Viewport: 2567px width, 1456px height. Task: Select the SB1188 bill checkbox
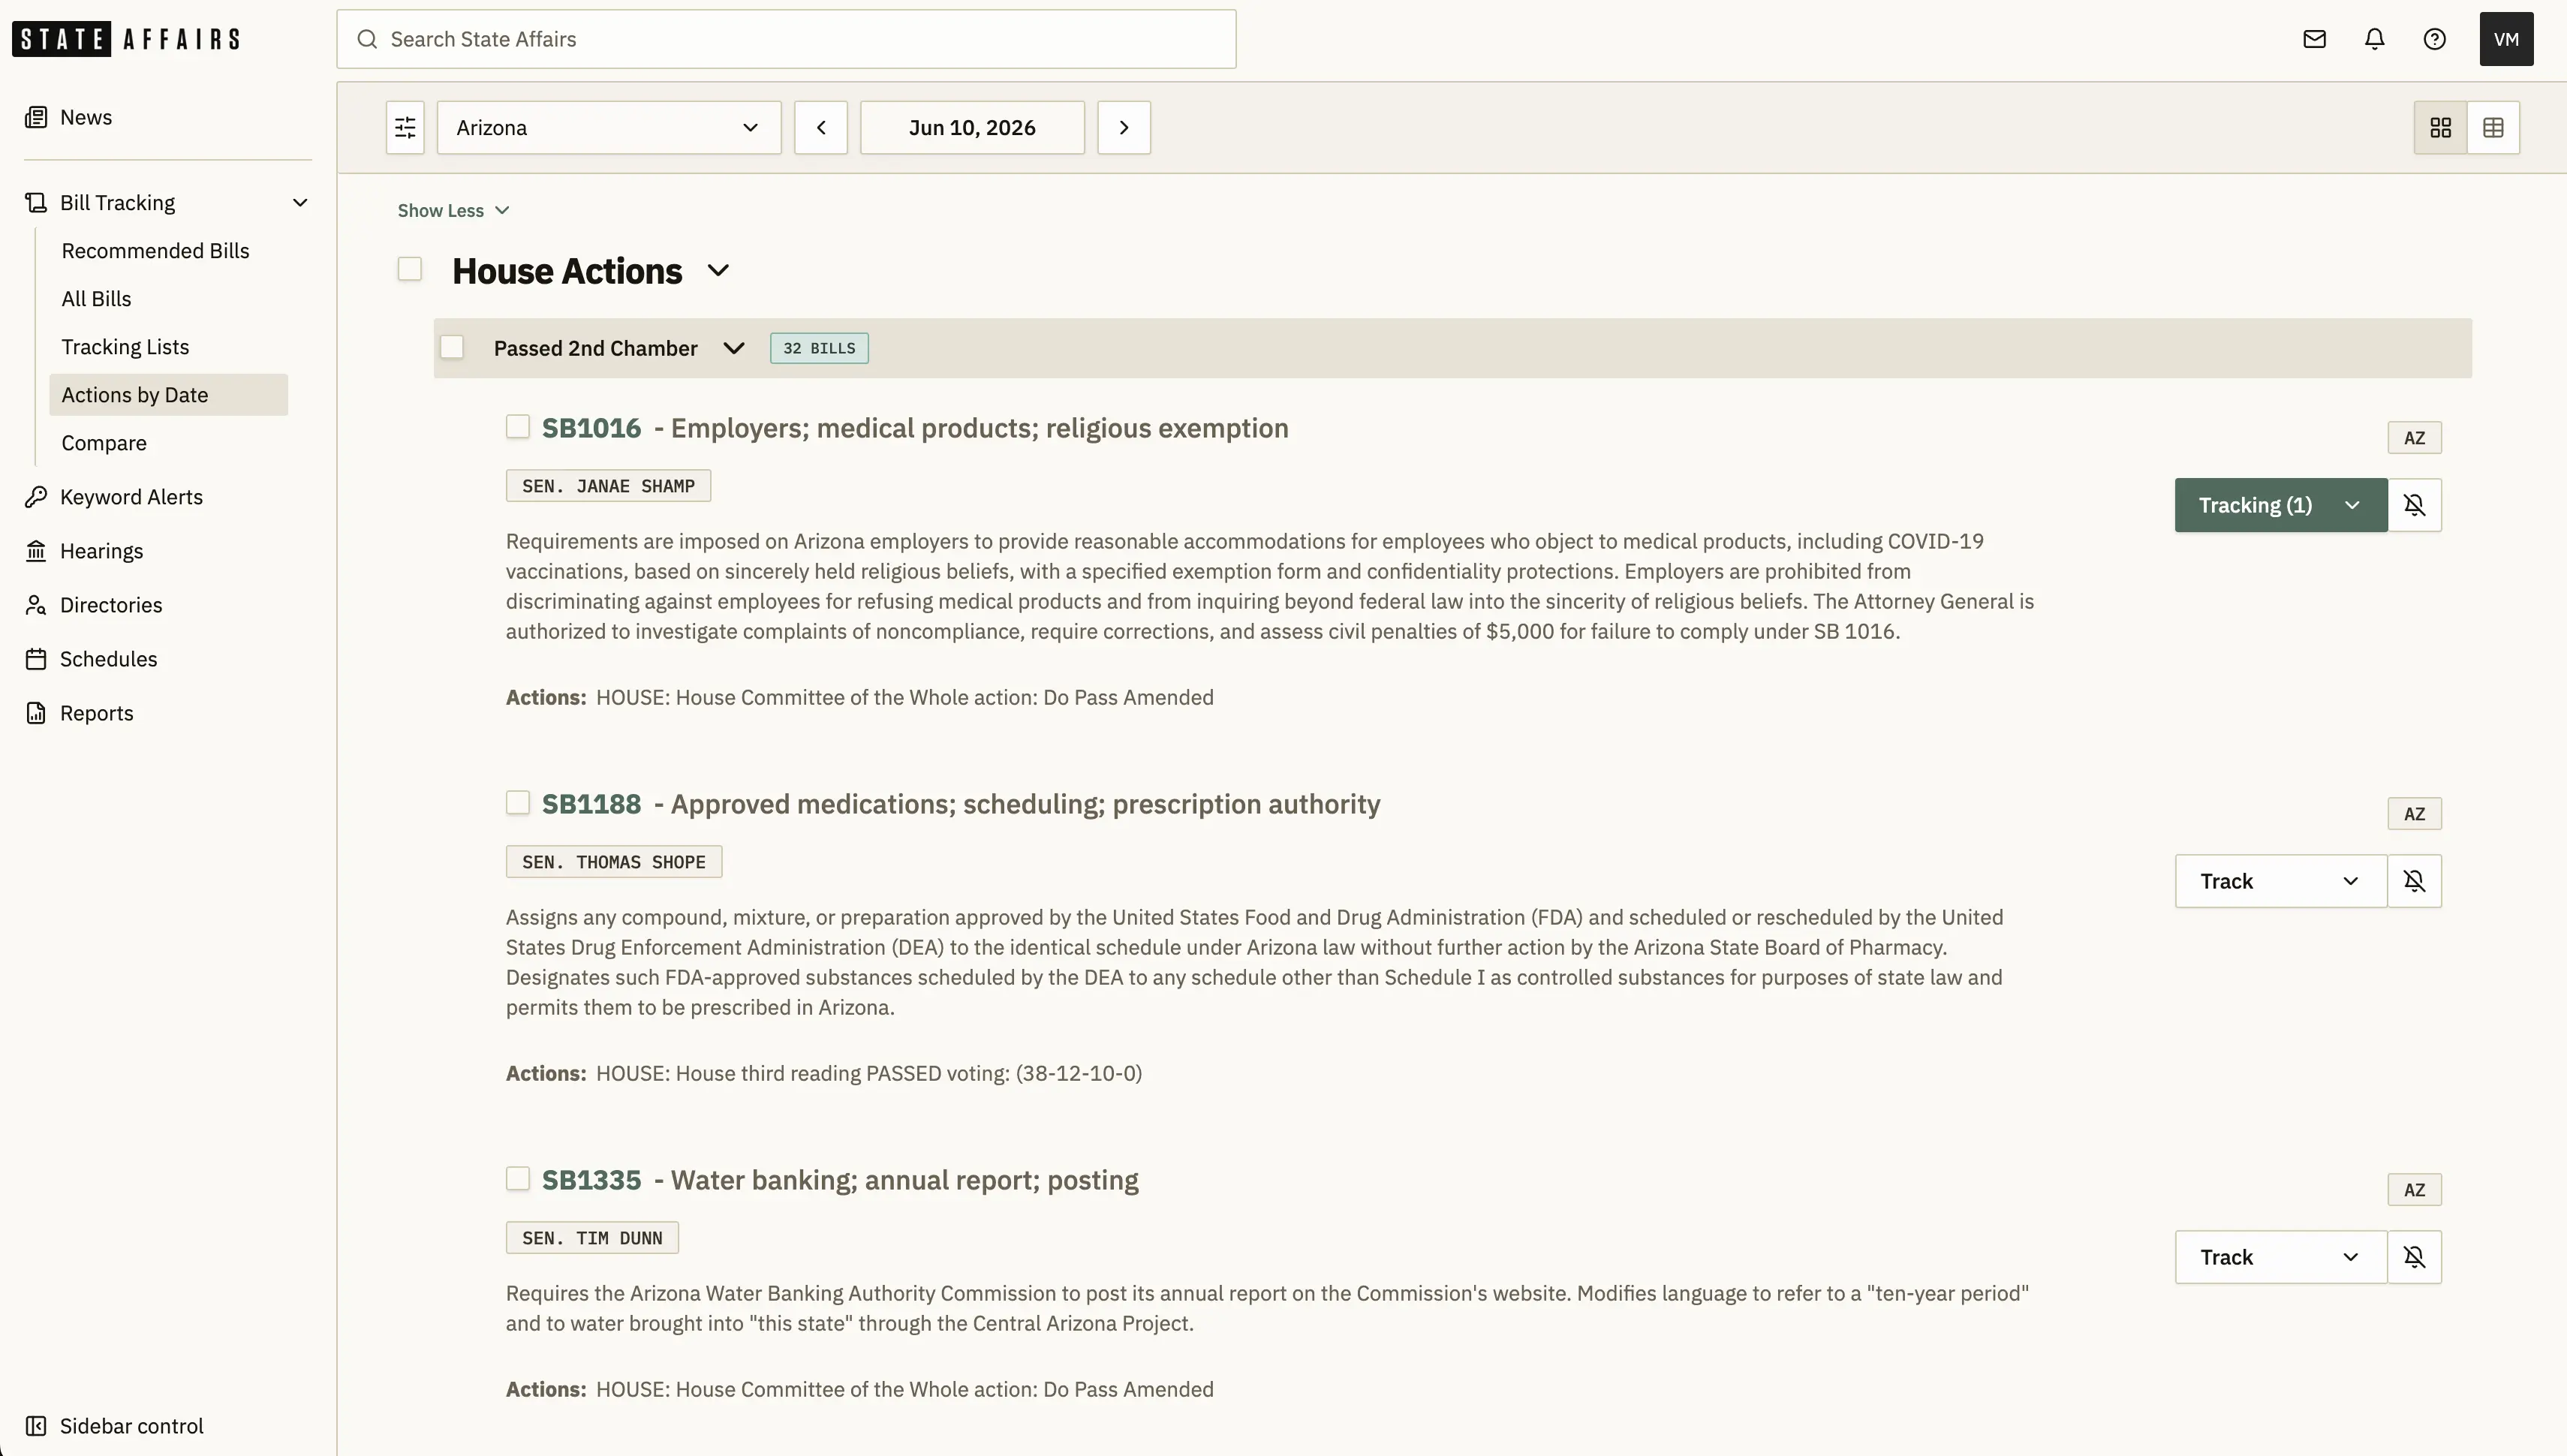(x=517, y=803)
